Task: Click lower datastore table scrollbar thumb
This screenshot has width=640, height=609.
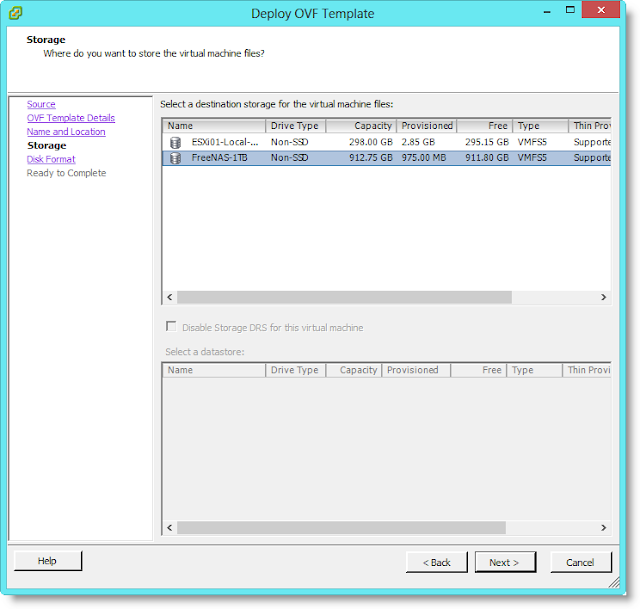Action: 341,528
